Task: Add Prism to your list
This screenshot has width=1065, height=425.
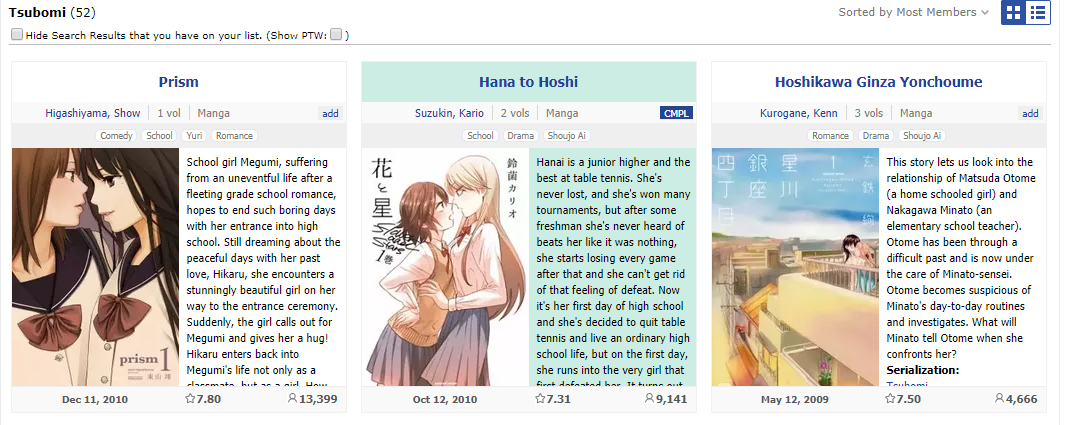Action: tap(331, 113)
